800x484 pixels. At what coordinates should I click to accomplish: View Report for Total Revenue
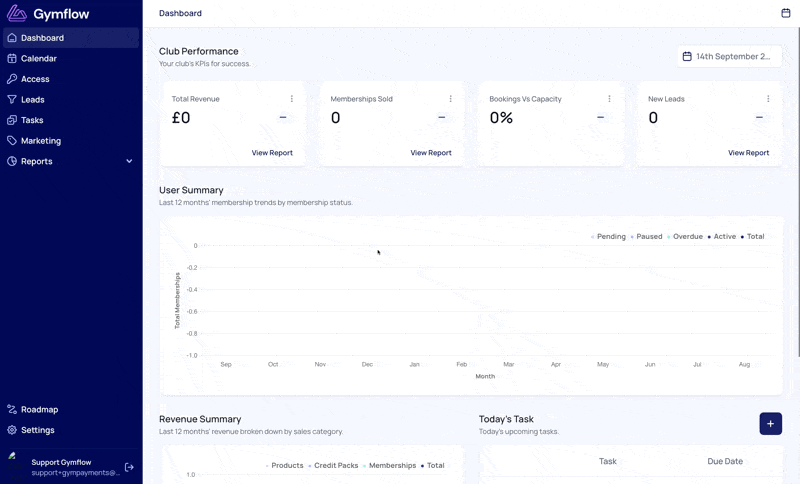point(272,152)
